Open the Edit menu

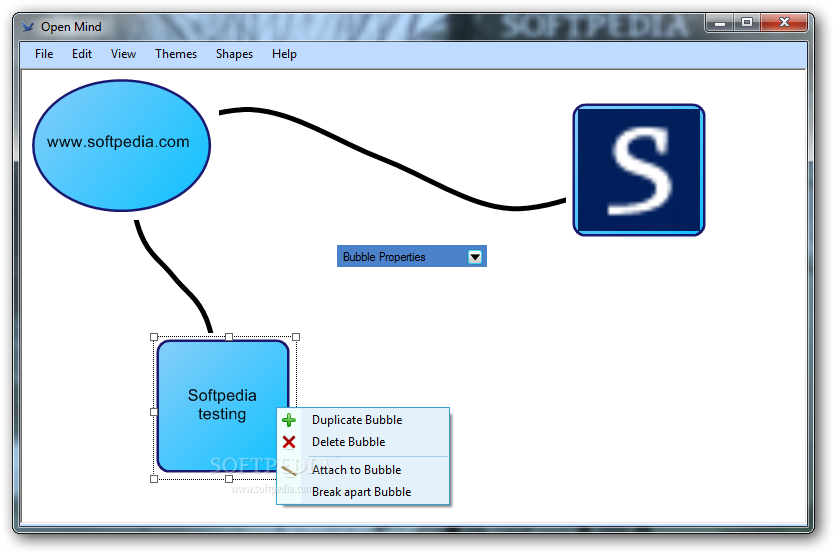[x=81, y=54]
